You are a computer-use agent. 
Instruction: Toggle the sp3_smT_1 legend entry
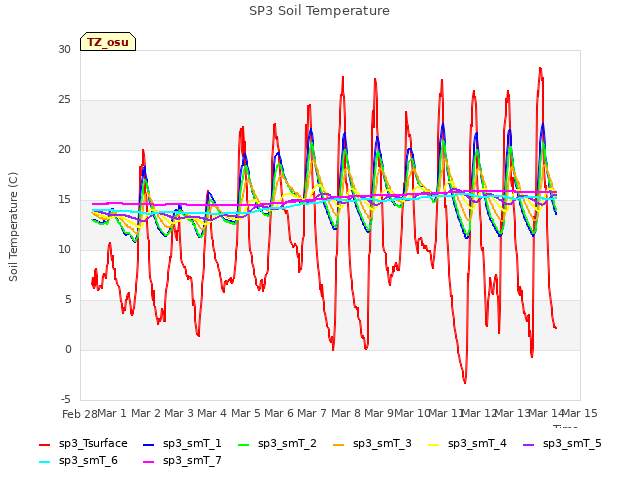pos(182,444)
